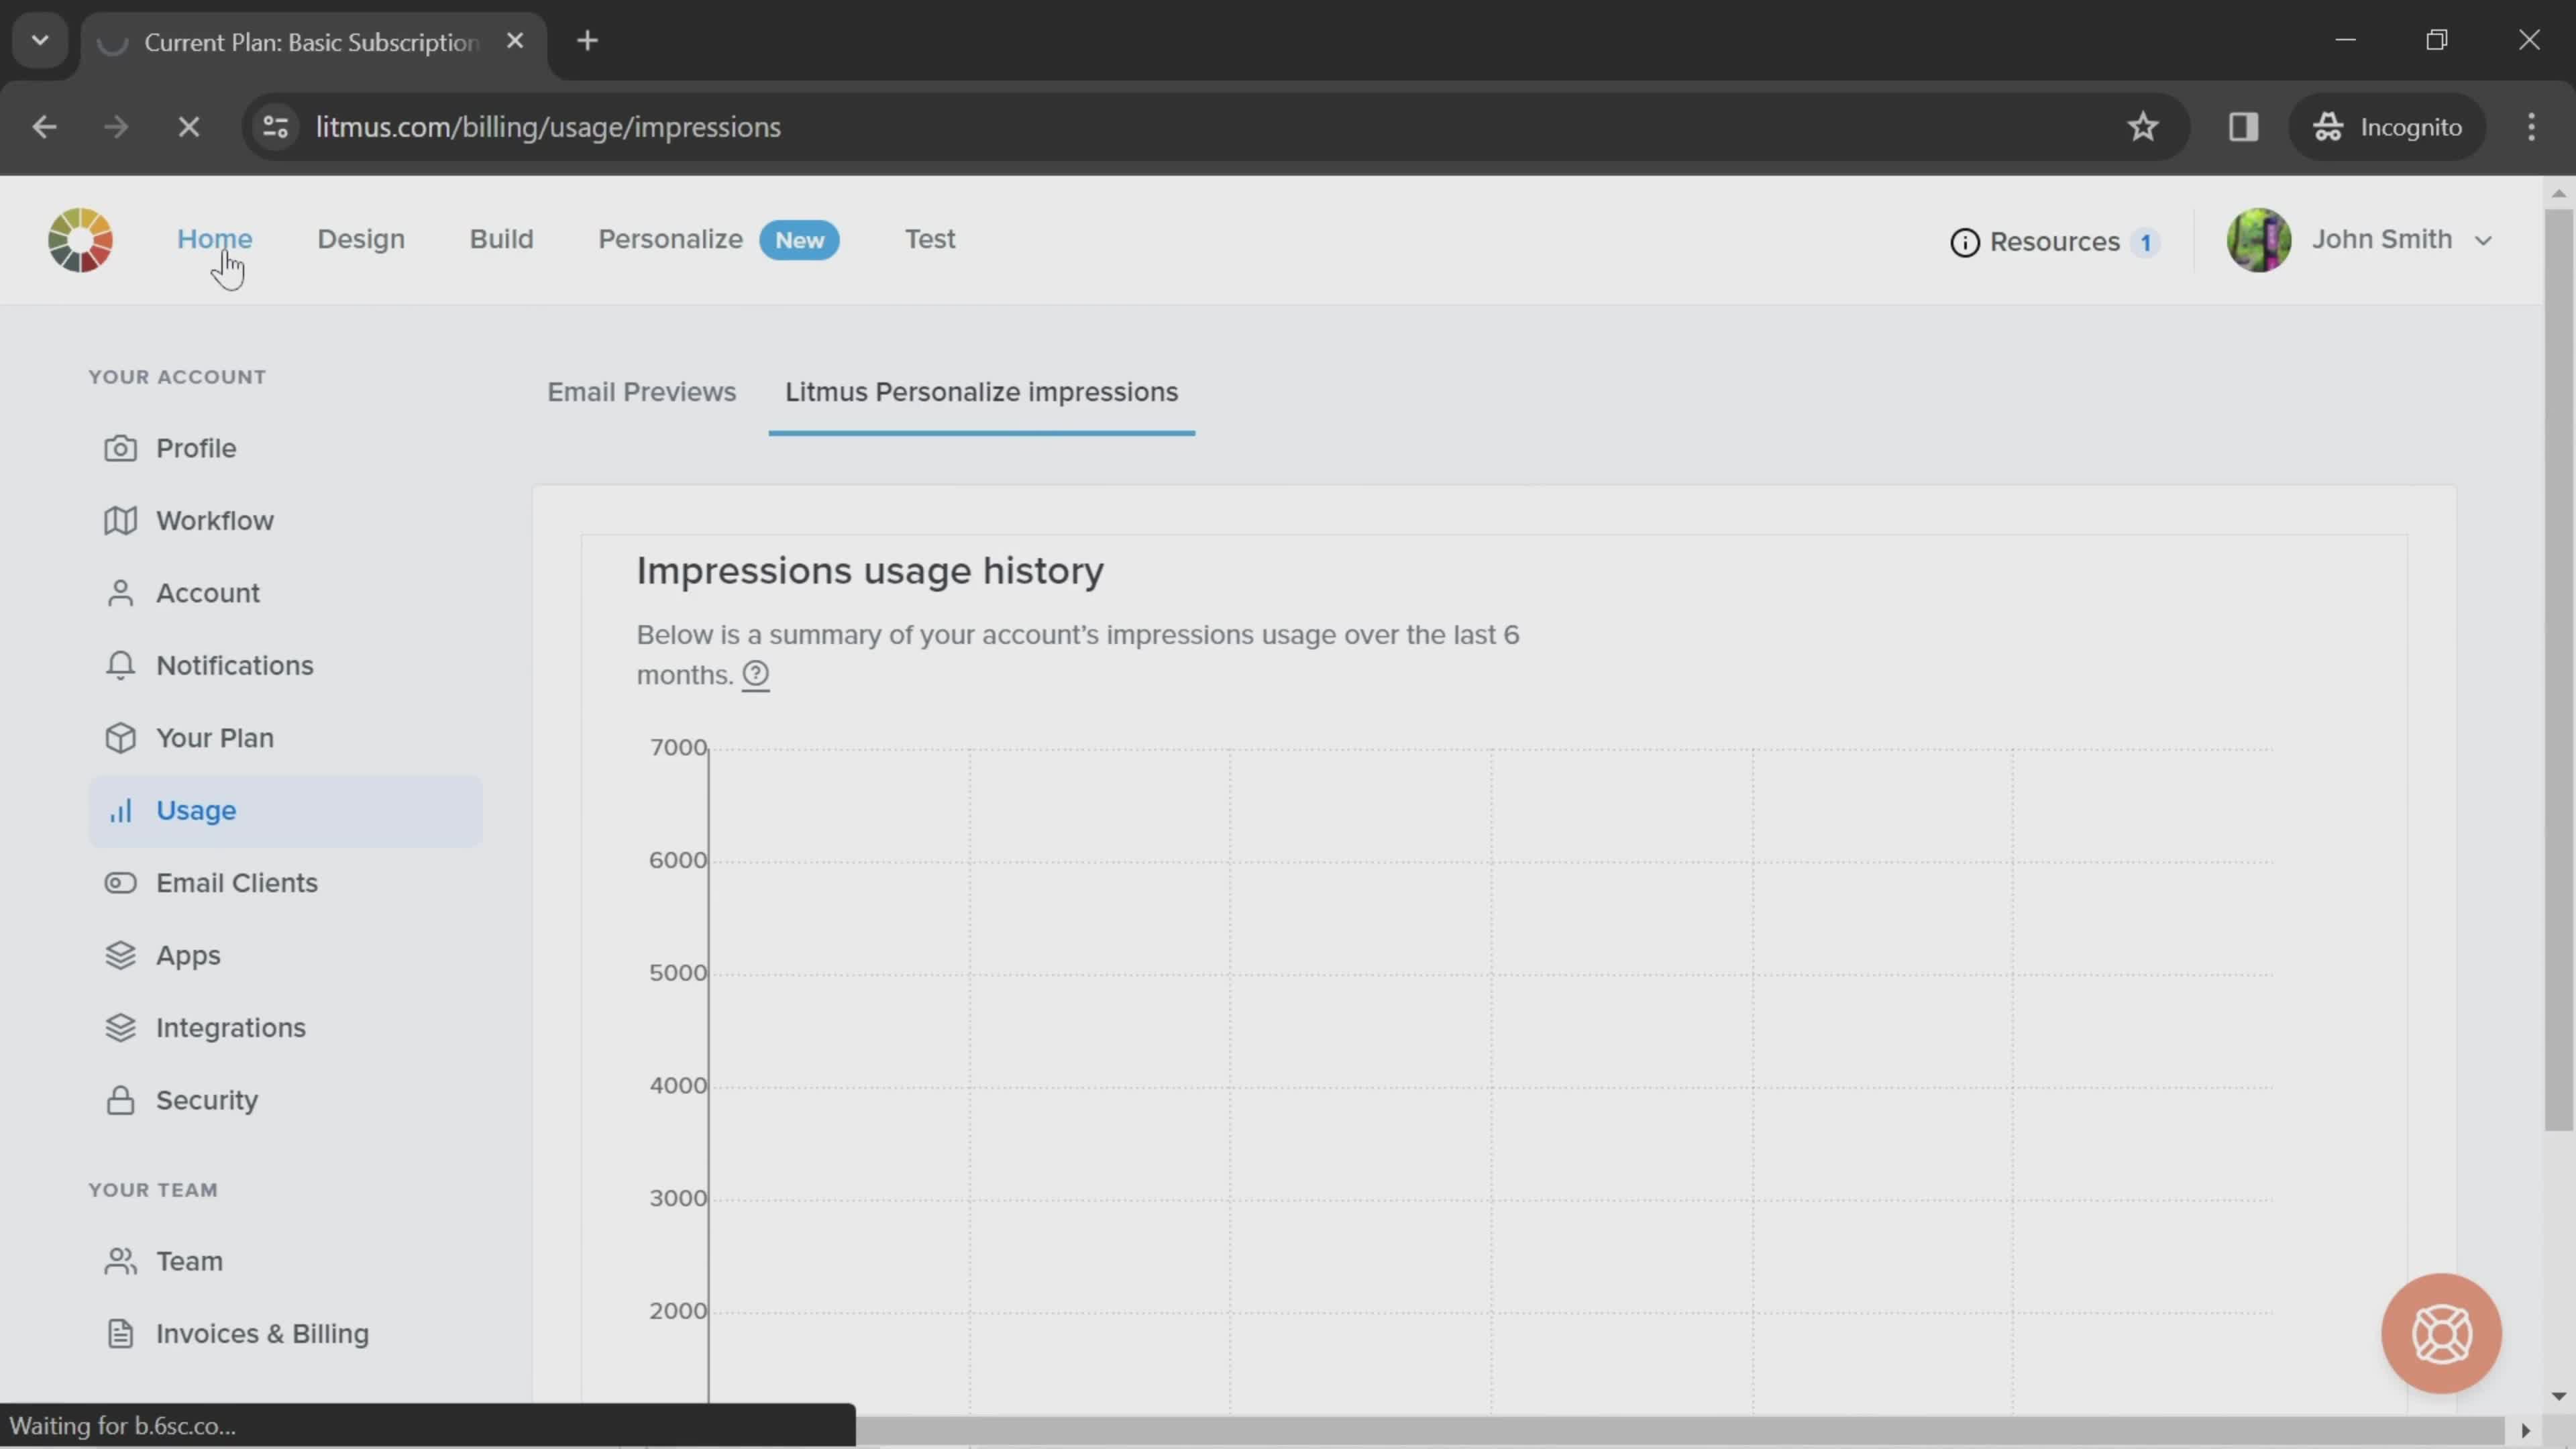Click the scroll down arrow
2576x1449 pixels.
coord(2558,1395)
